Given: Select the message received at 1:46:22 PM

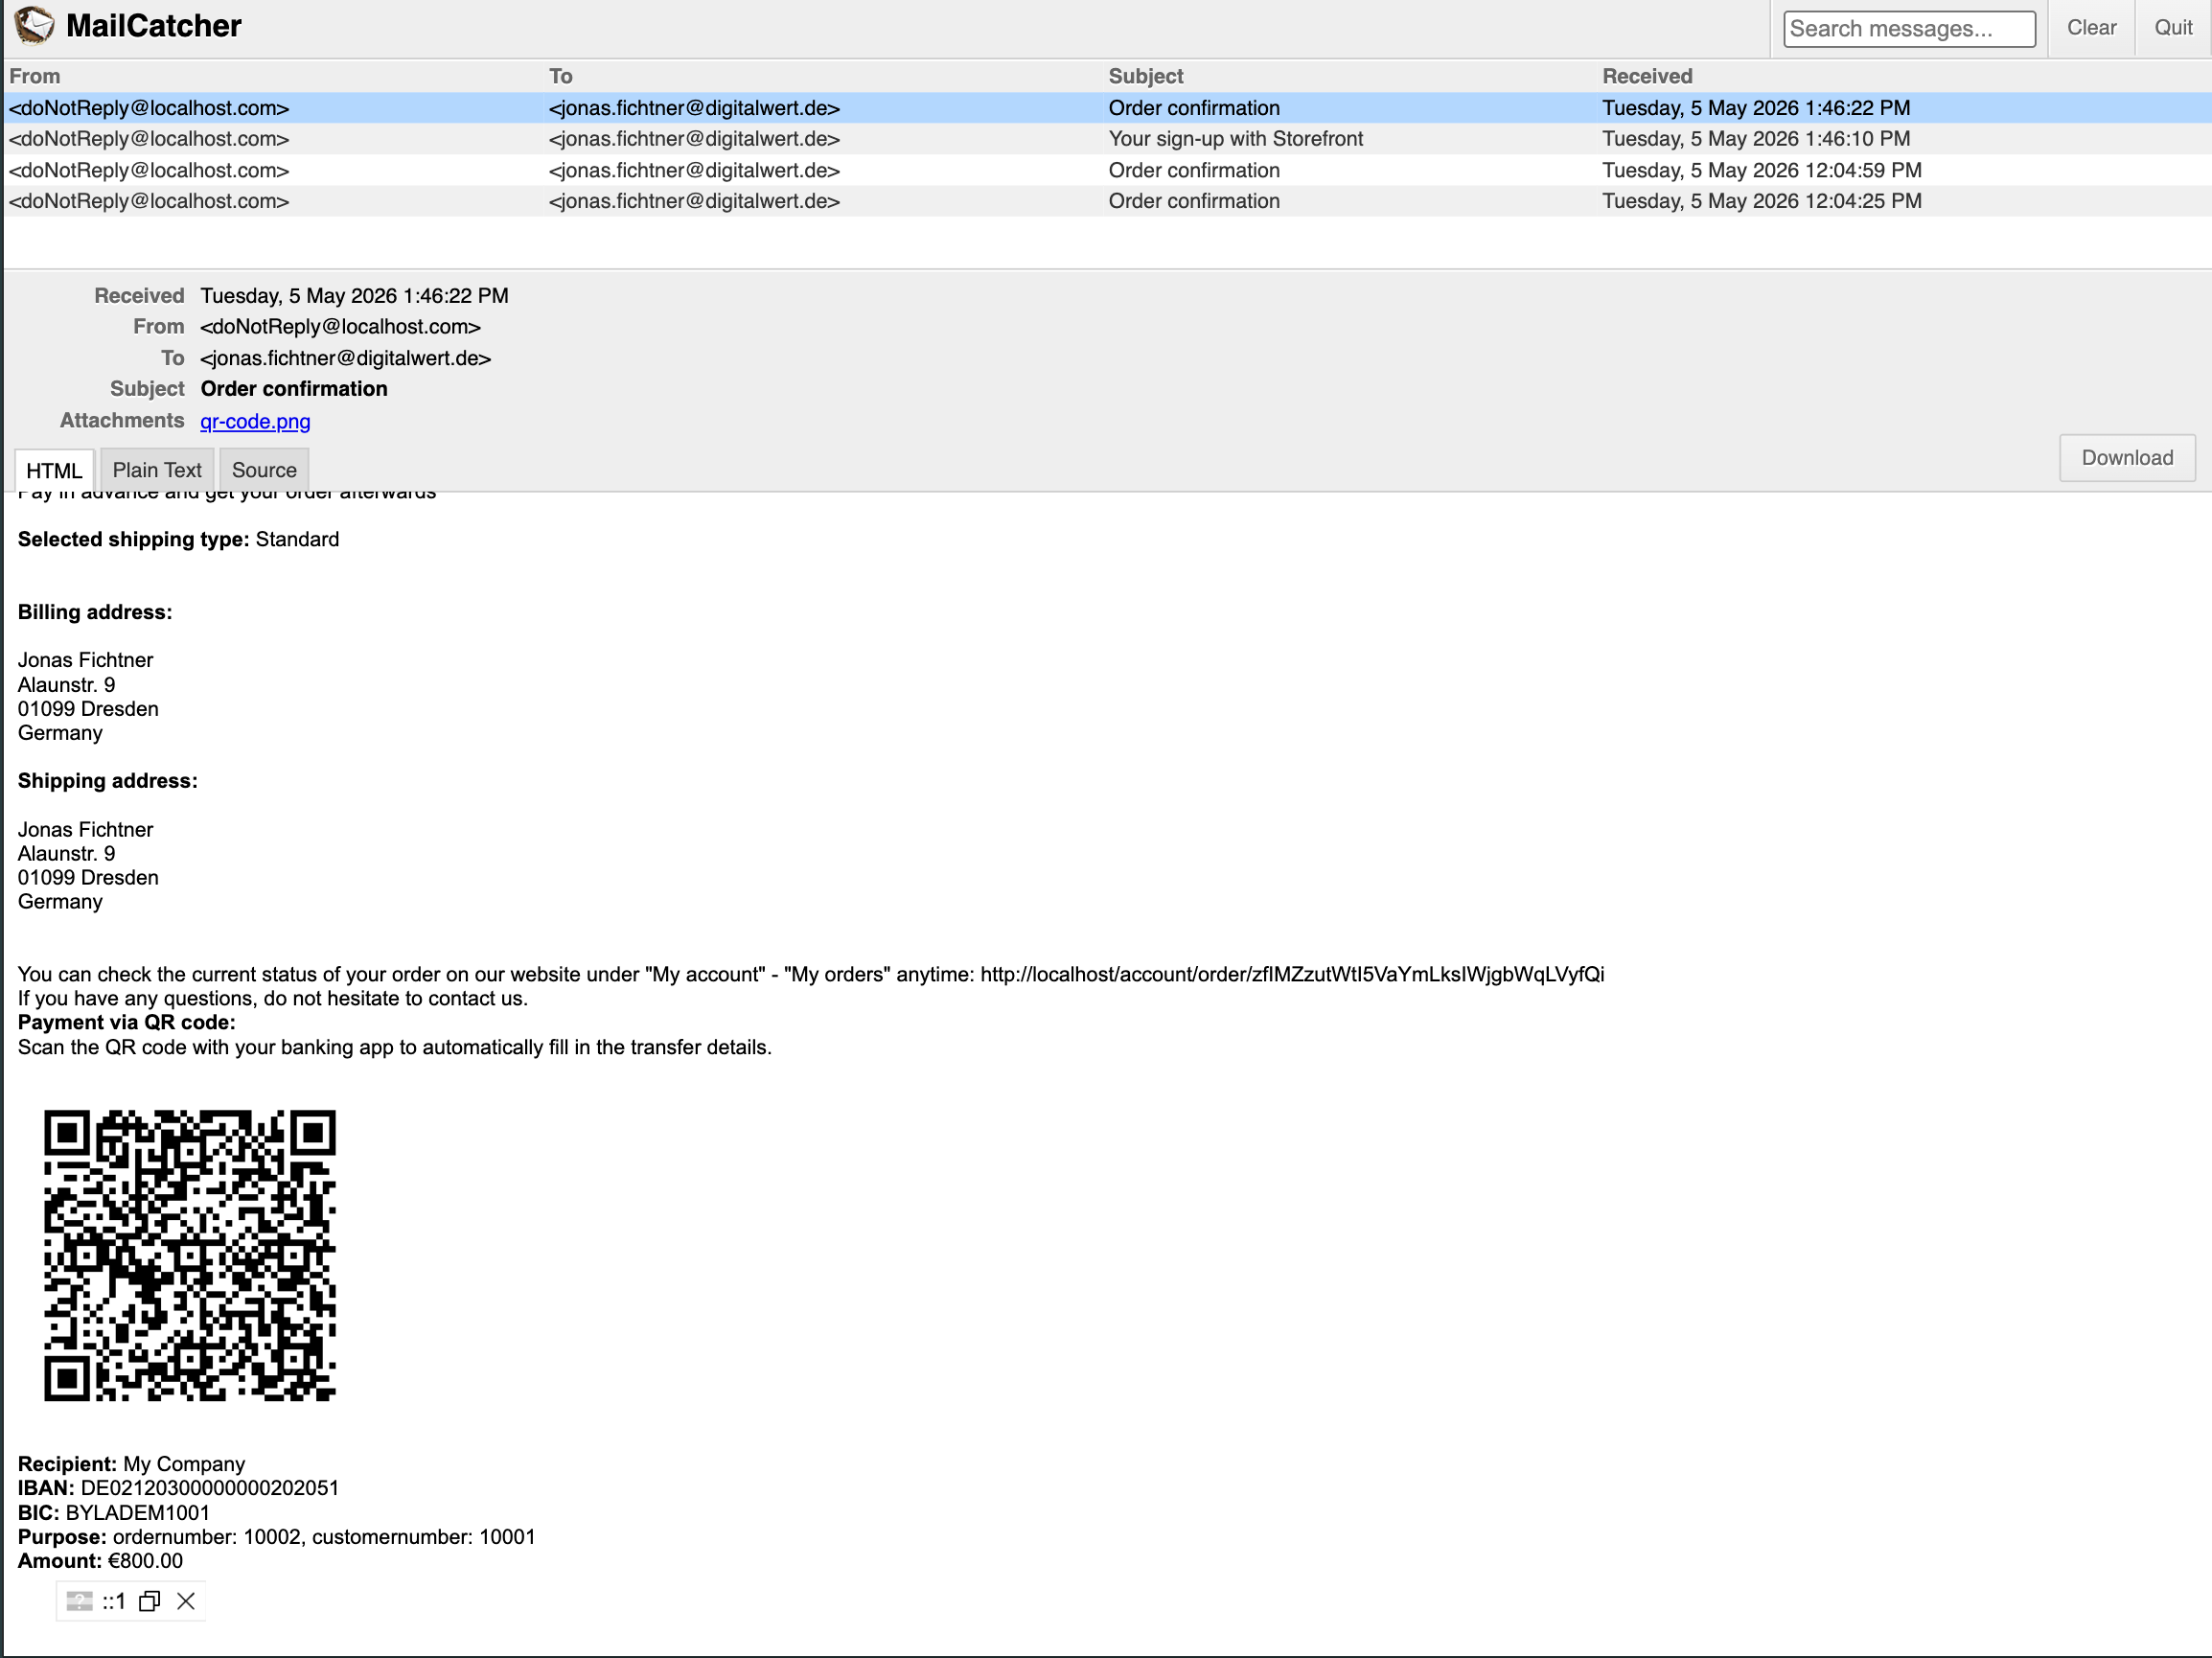Looking at the screenshot, I should tap(1107, 108).
